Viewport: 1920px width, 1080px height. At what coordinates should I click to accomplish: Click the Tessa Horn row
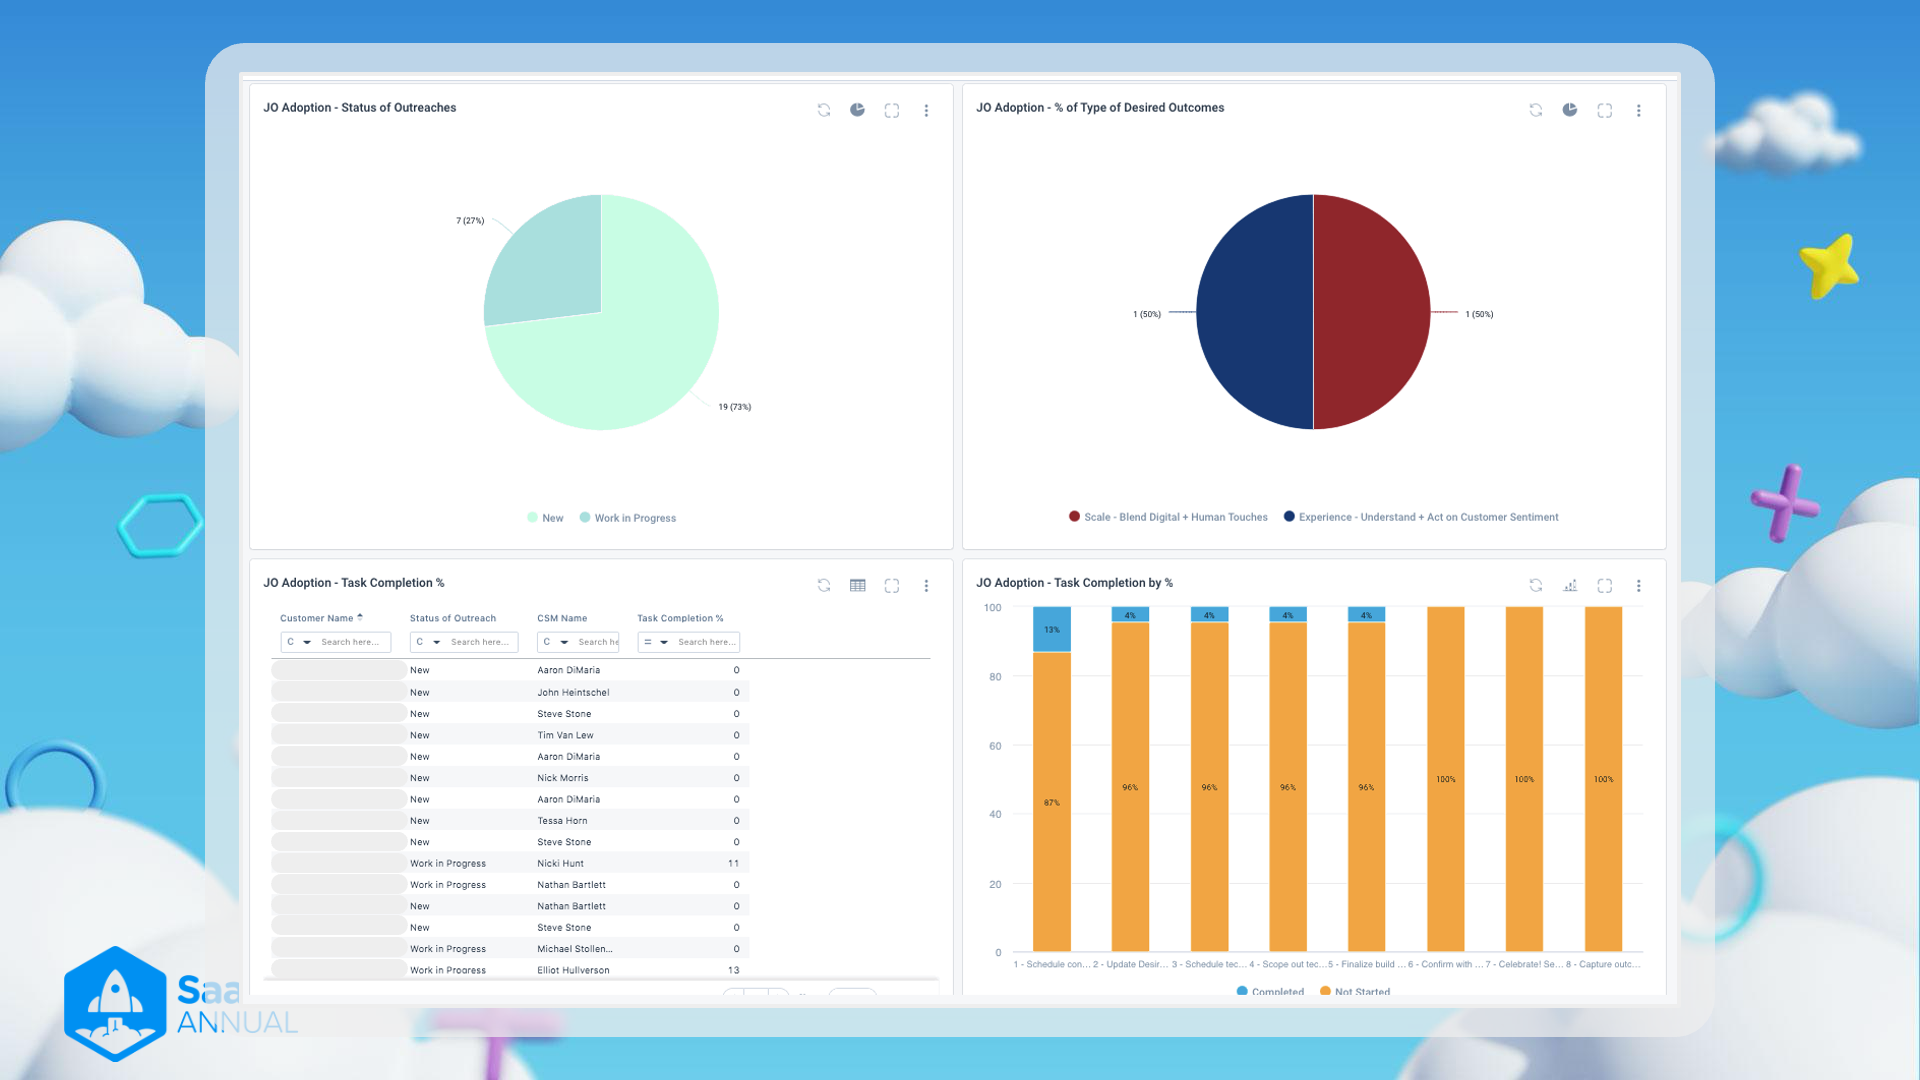(510, 821)
